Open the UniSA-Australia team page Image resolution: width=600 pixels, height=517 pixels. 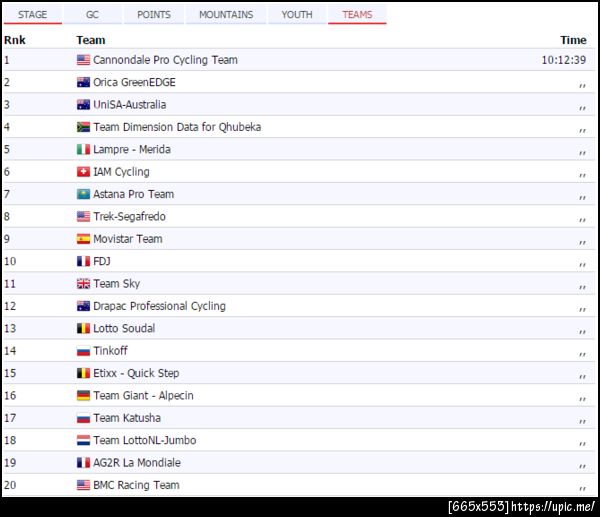(x=130, y=104)
